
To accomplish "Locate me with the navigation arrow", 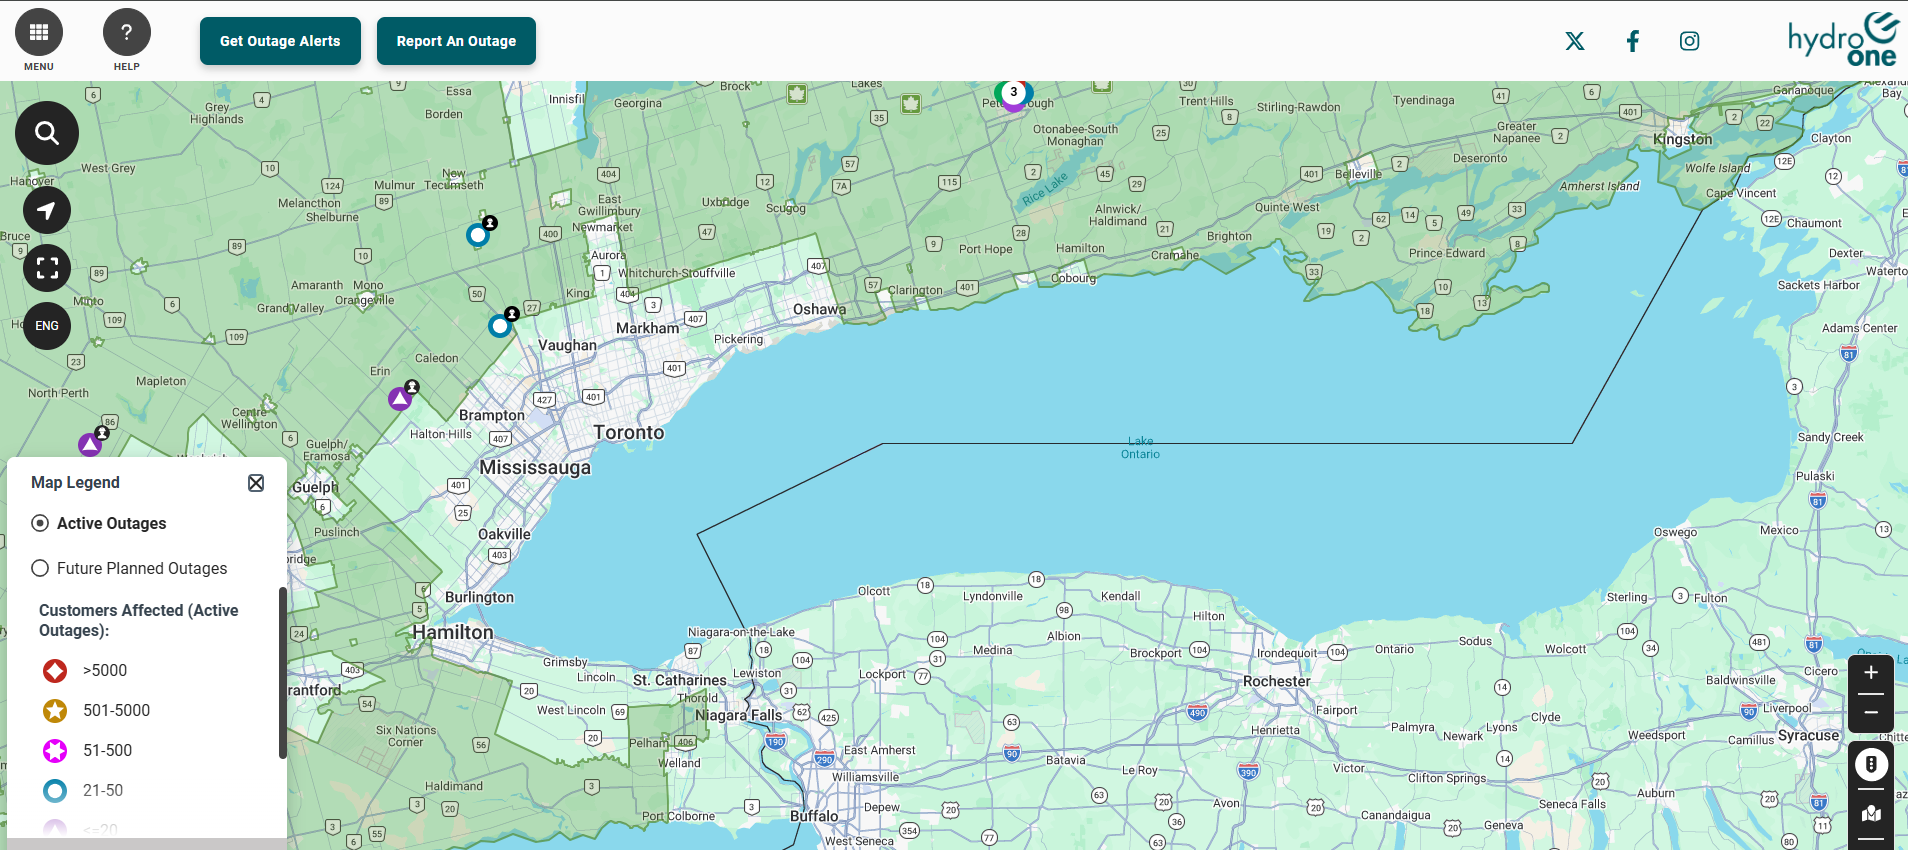I will click(47, 210).
